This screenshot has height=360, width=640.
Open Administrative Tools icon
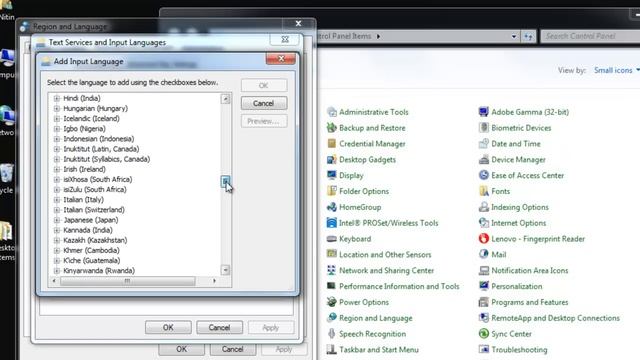point(331,112)
